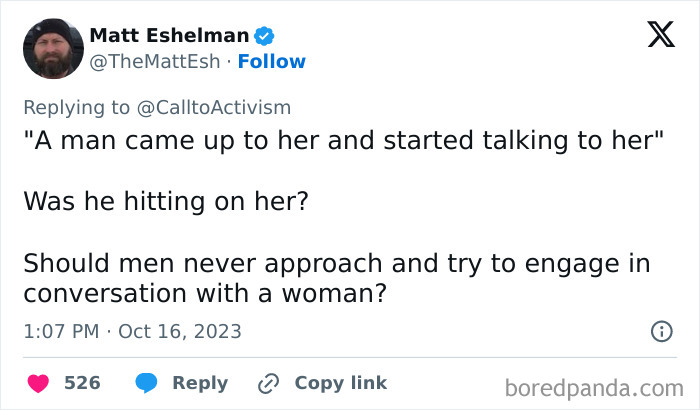Image resolution: width=700 pixels, height=410 pixels.
Task: Click the X logo icon
Action: [661, 35]
